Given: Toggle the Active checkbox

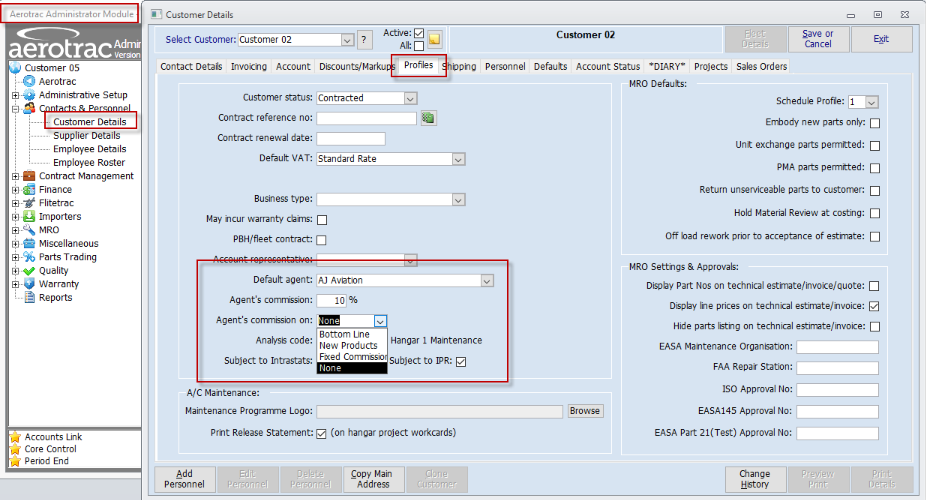Looking at the screenshot, I should coord(419,33).
